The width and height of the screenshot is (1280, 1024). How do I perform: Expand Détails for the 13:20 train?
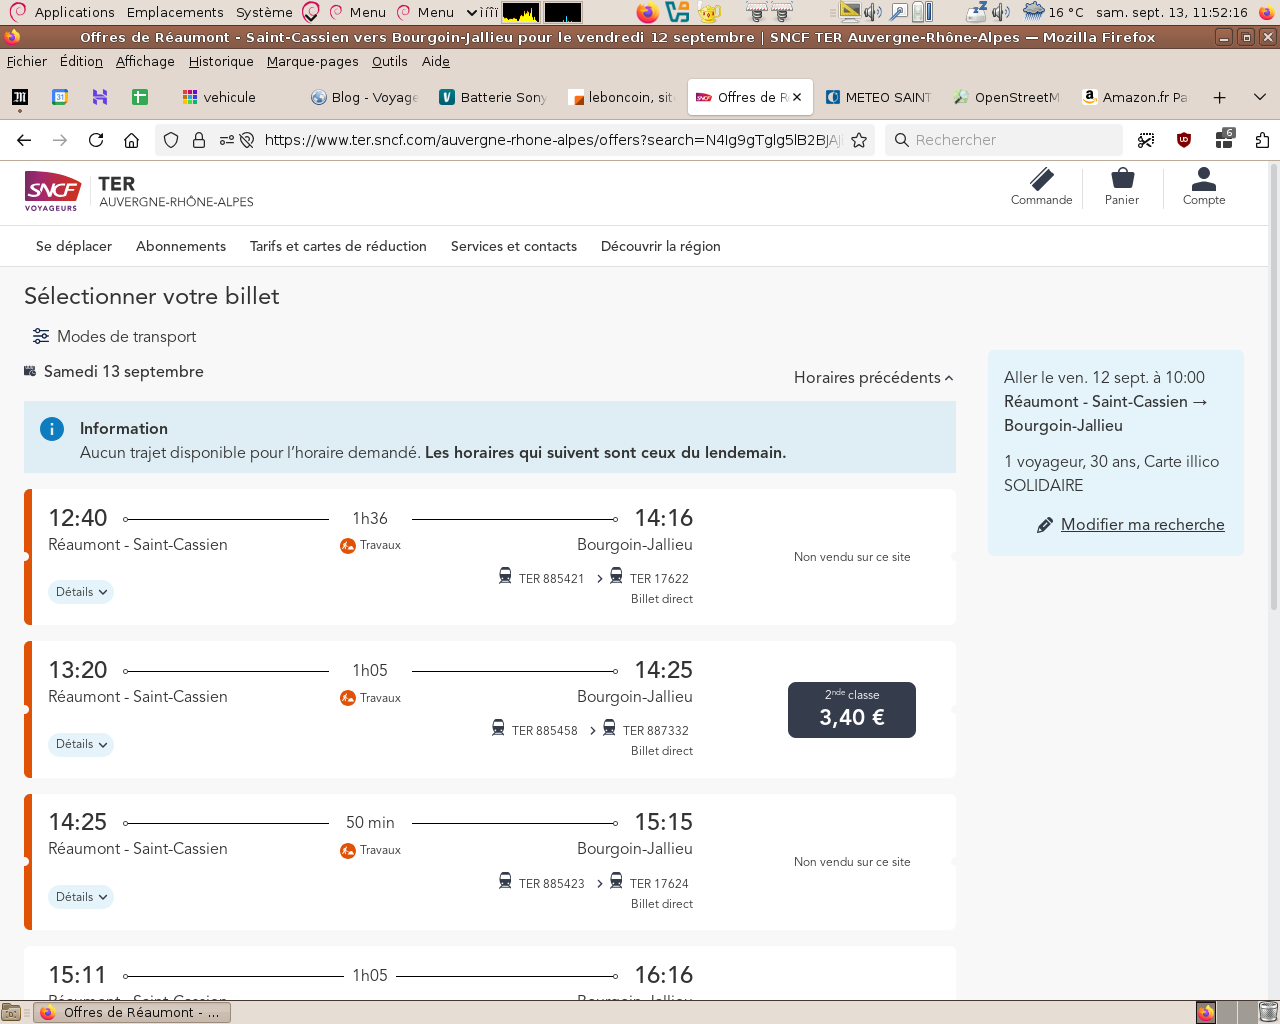tap(81, 744)
